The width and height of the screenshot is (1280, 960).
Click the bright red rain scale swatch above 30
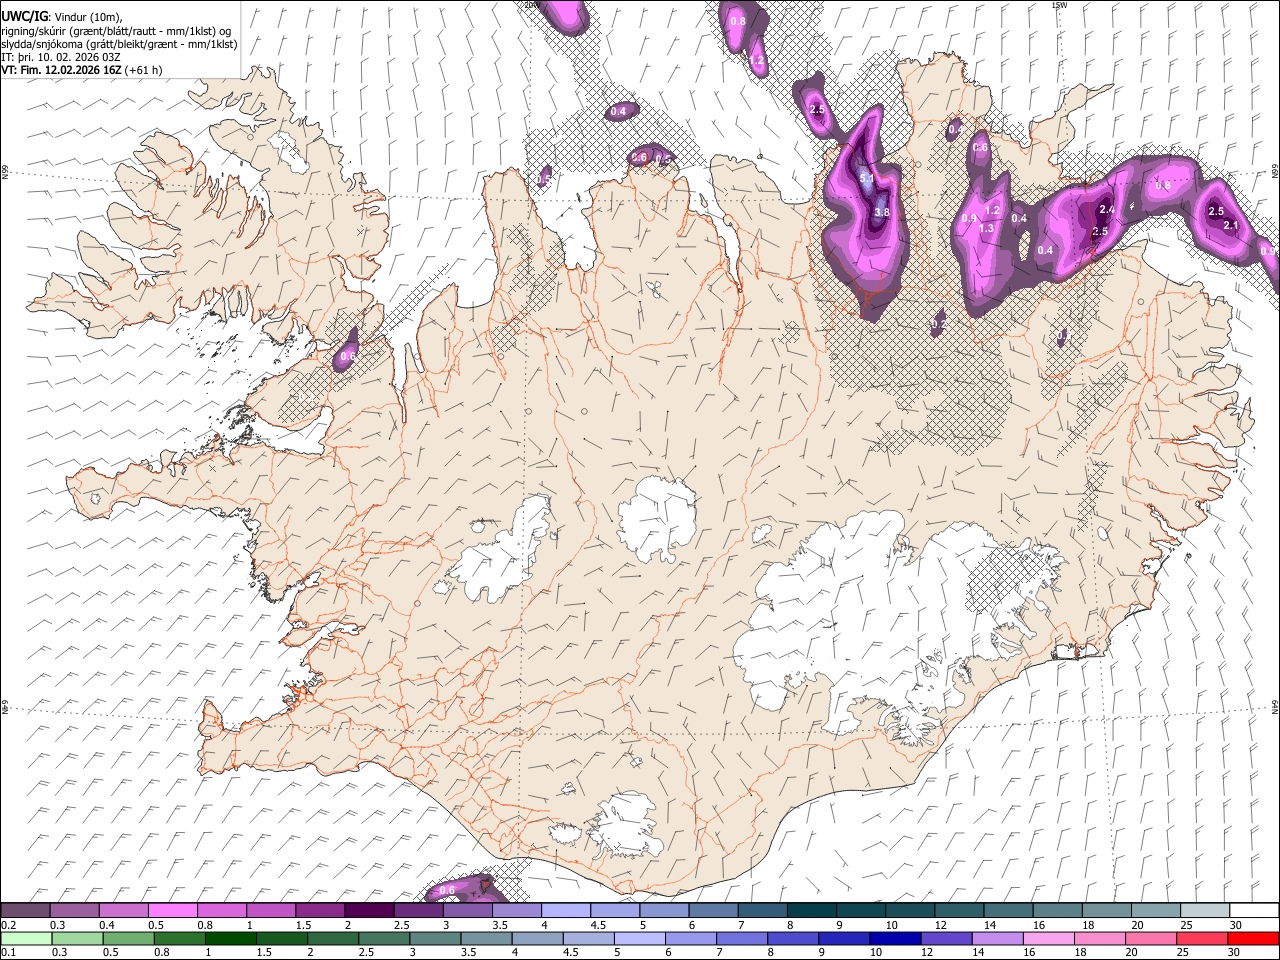(1254, 938)
